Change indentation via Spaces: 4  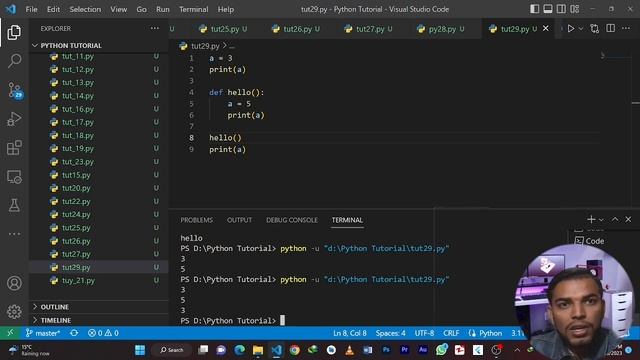(x=391, y=333)
